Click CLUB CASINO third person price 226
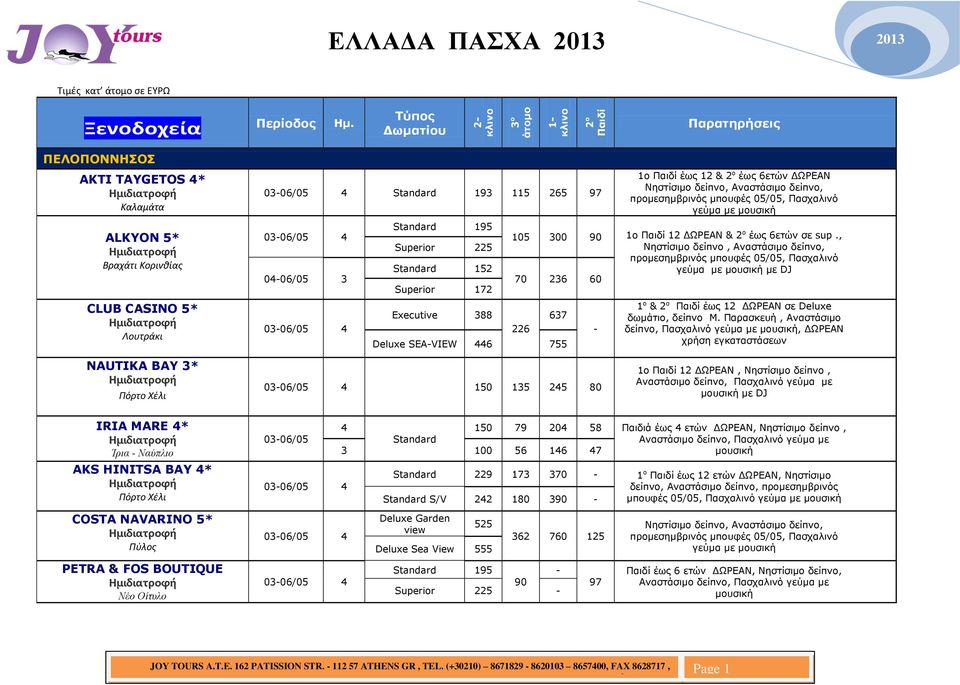The width and height of the screenshot is (960, 685). 520,329
